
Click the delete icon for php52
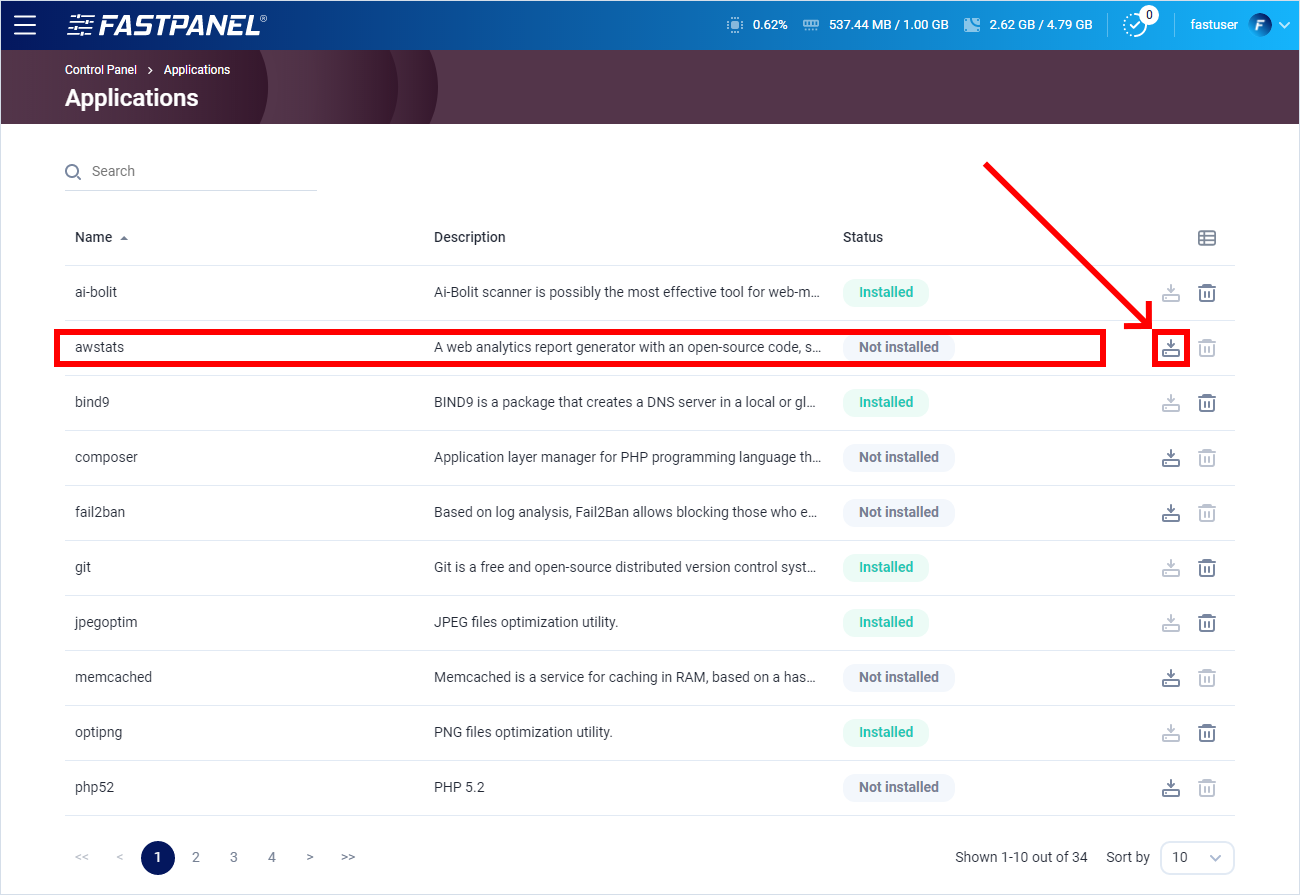tap(1207, 788)
